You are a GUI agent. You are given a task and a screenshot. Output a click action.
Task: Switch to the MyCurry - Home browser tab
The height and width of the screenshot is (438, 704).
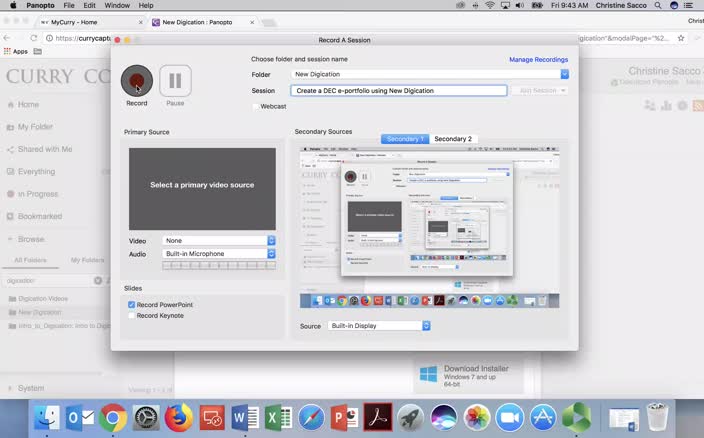coord(91,22)
